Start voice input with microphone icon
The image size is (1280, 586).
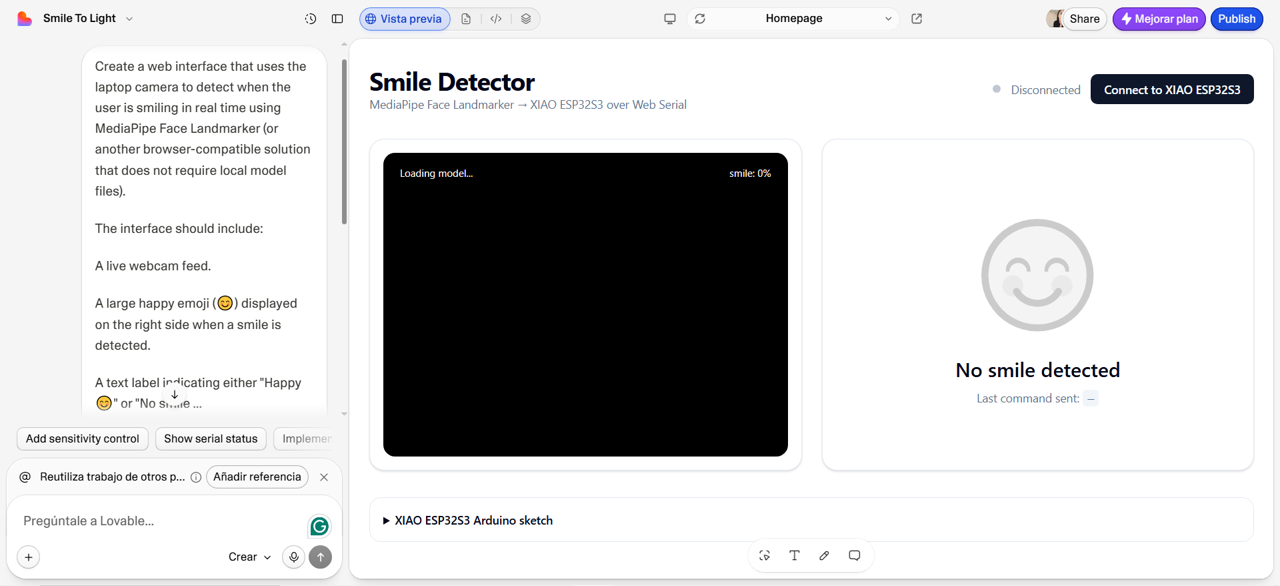pos(294,557)
